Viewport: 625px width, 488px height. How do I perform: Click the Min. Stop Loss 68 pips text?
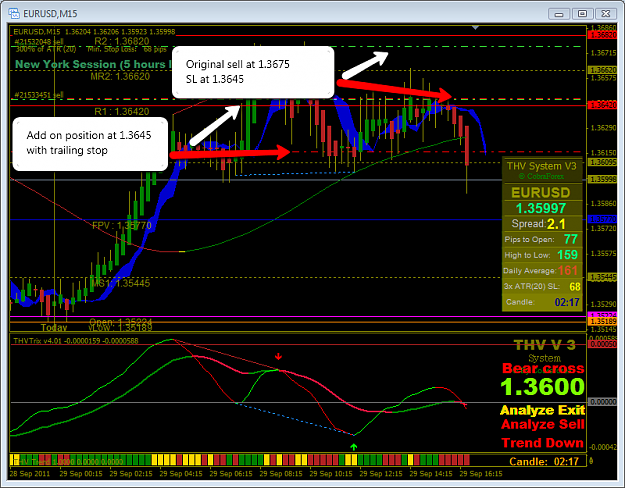[x=127, y=49]
